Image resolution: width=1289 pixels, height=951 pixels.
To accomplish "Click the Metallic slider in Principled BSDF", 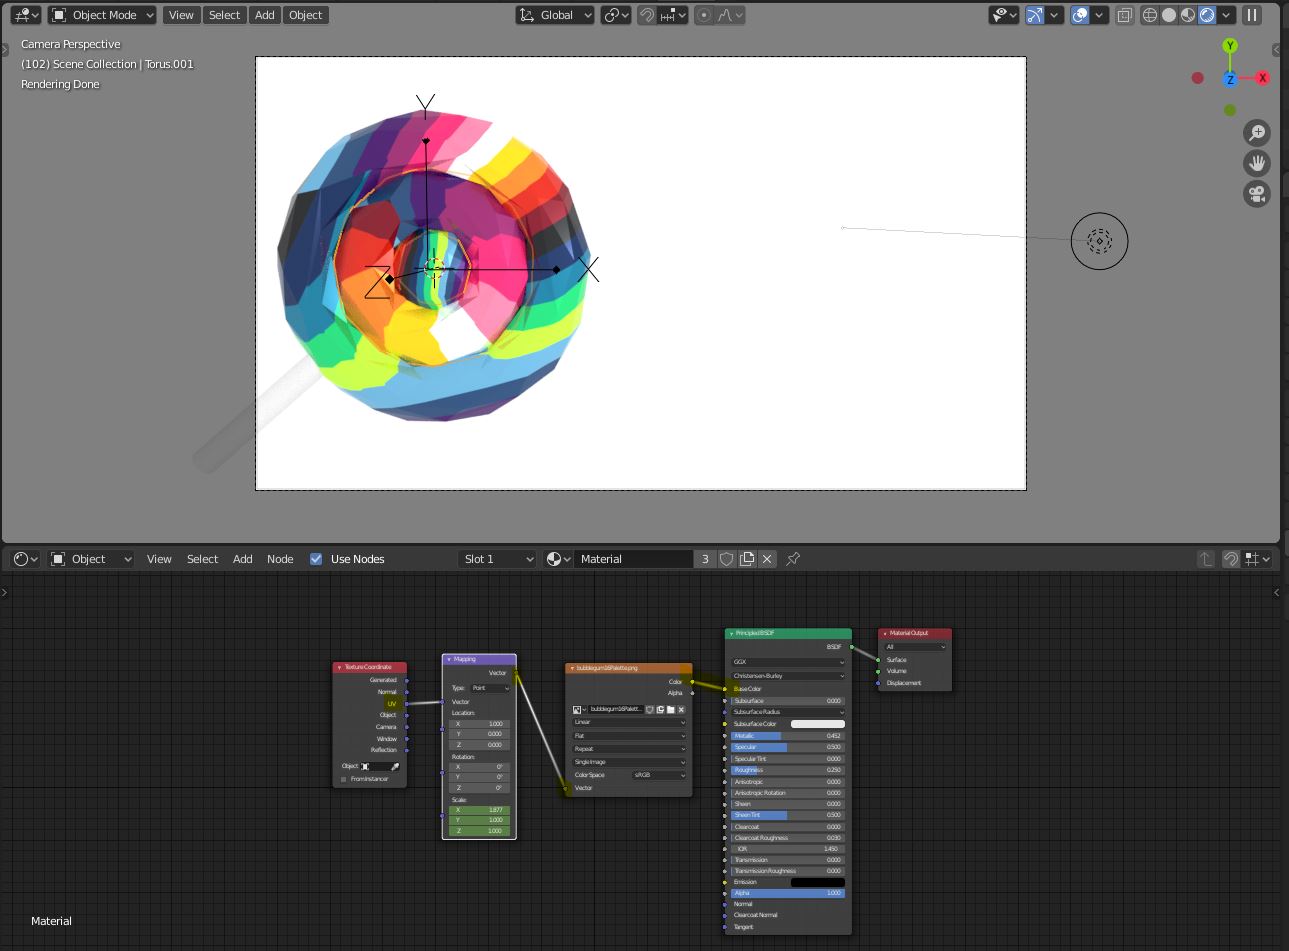I will point(787,736).
